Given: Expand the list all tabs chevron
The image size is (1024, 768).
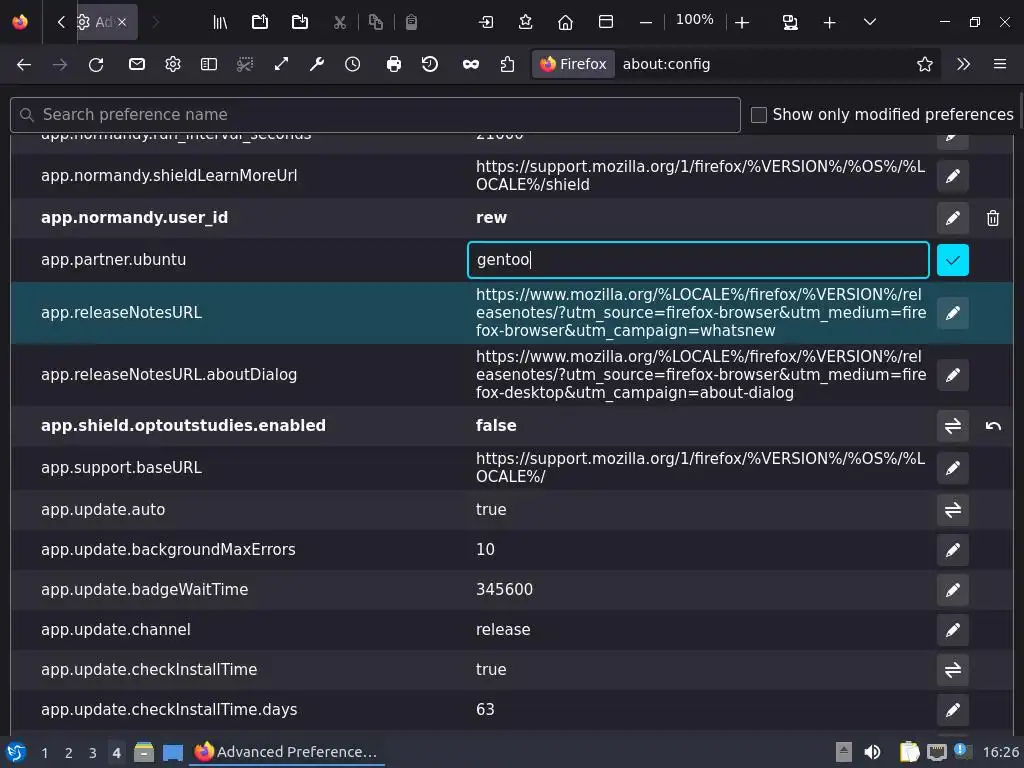Looking at the screenshot, I should pyautogui.click(x=870, y=22).
